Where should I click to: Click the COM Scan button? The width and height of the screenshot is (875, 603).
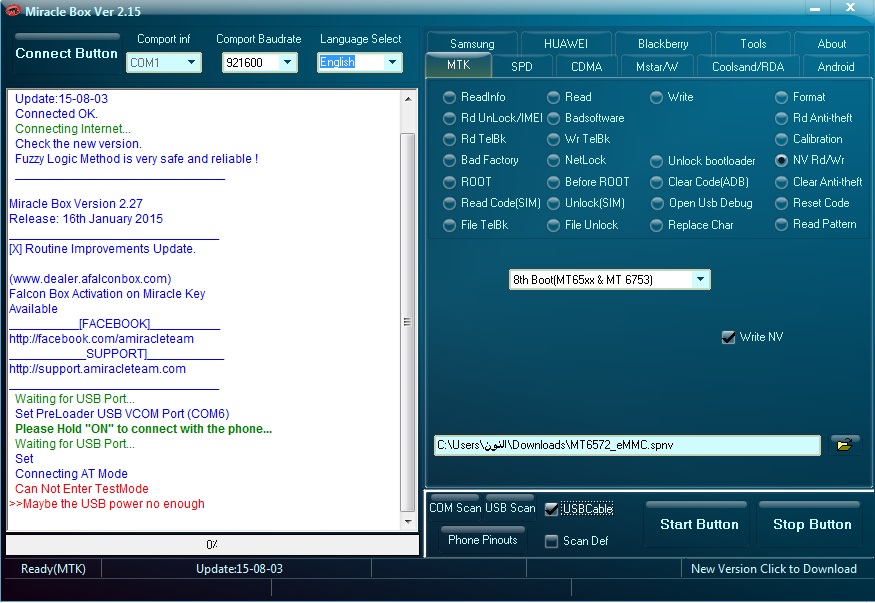click(x=455, y=508)
